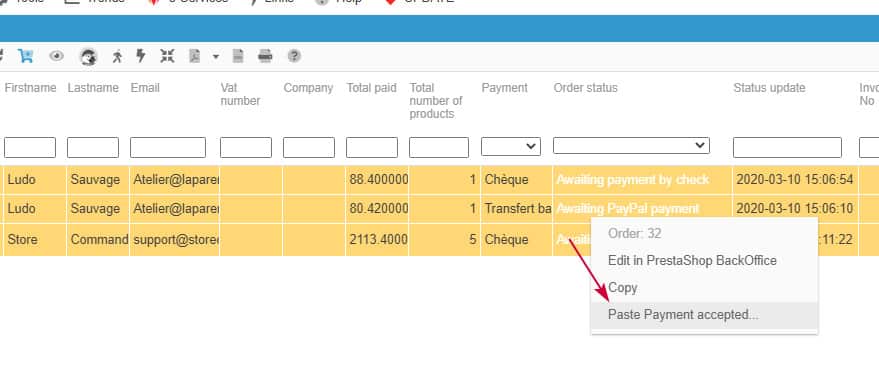Click Chèque in the Store Command row

(516, 240)
